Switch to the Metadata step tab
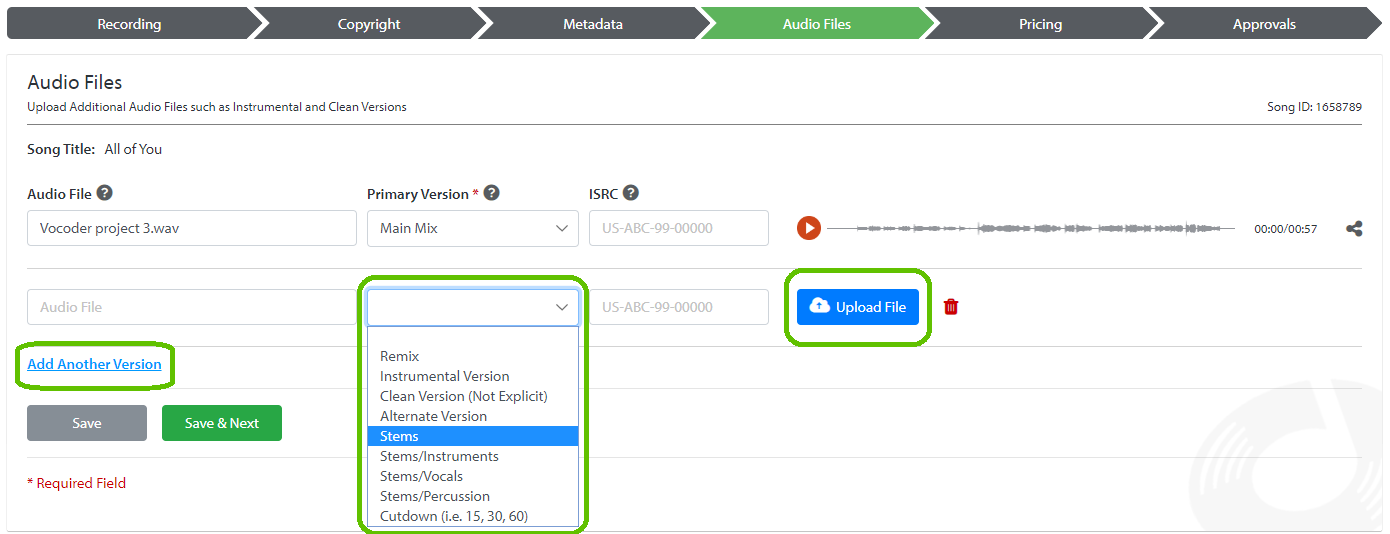The image size is (1390, 534). (x=593, y=24)
